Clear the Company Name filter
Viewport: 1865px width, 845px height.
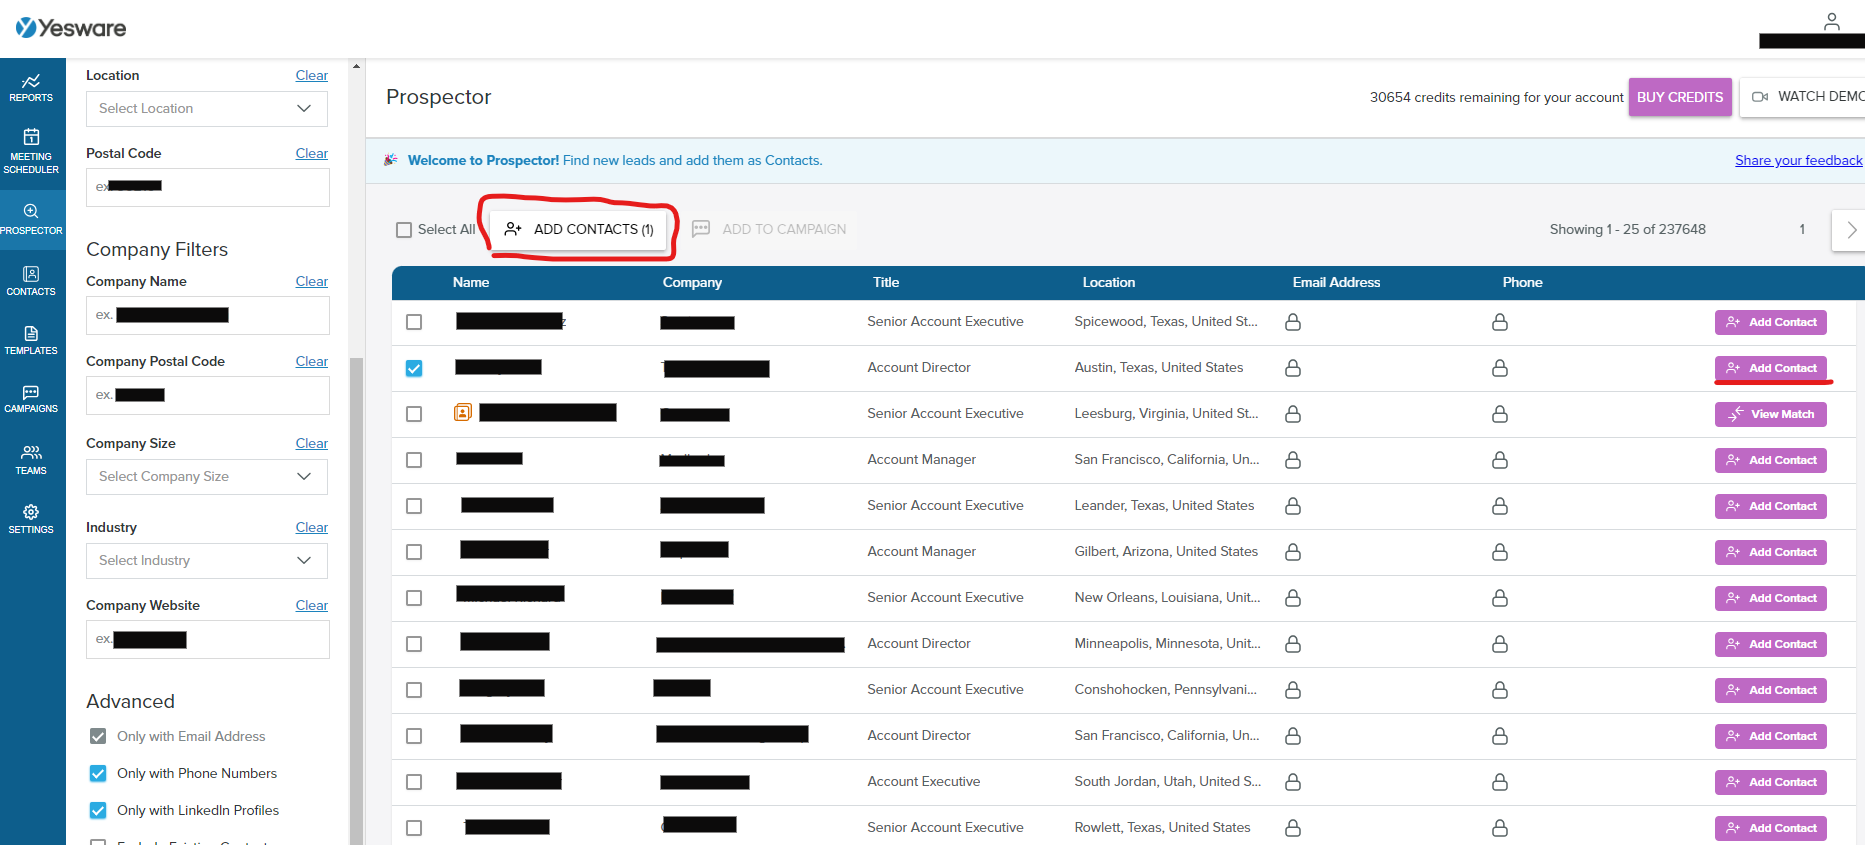[312, 281]
